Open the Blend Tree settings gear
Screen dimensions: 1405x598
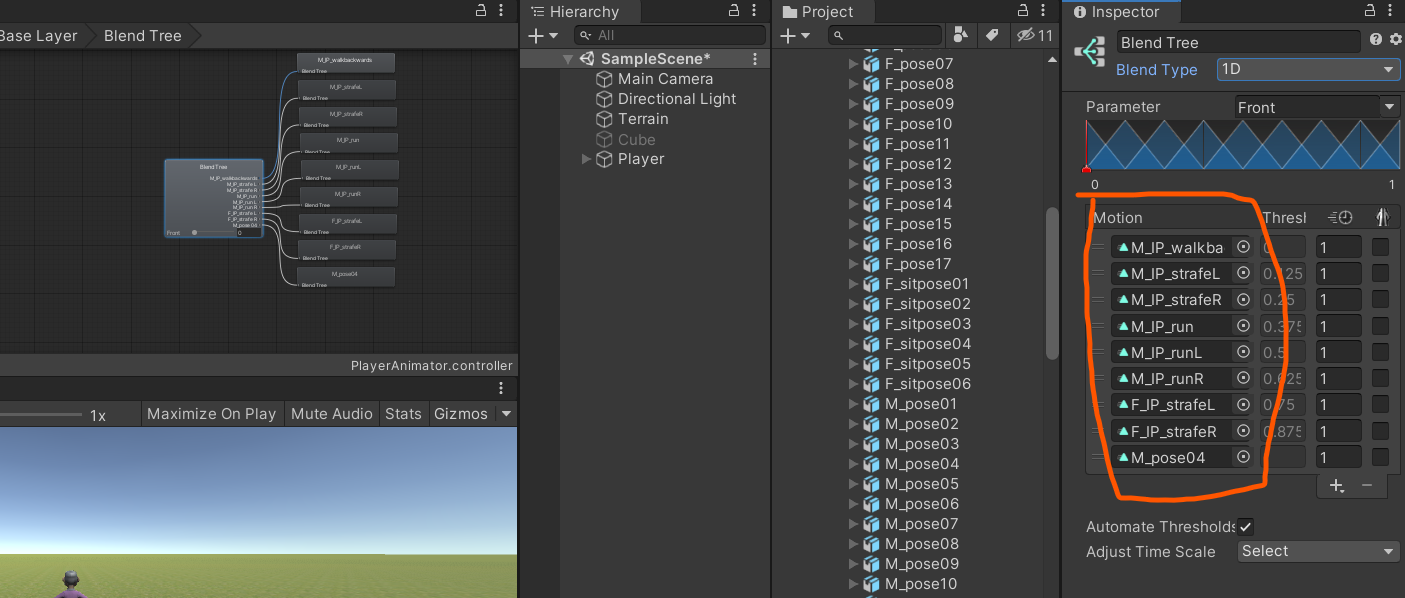click(x=1396, y=40)
